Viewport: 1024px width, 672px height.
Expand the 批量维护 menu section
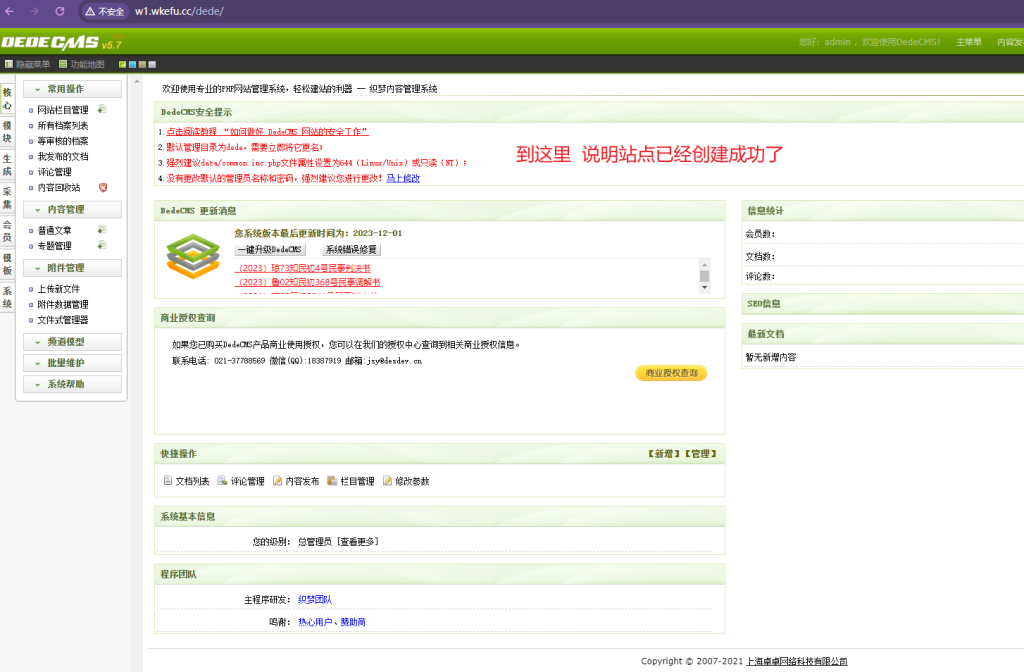coord(72,362)
